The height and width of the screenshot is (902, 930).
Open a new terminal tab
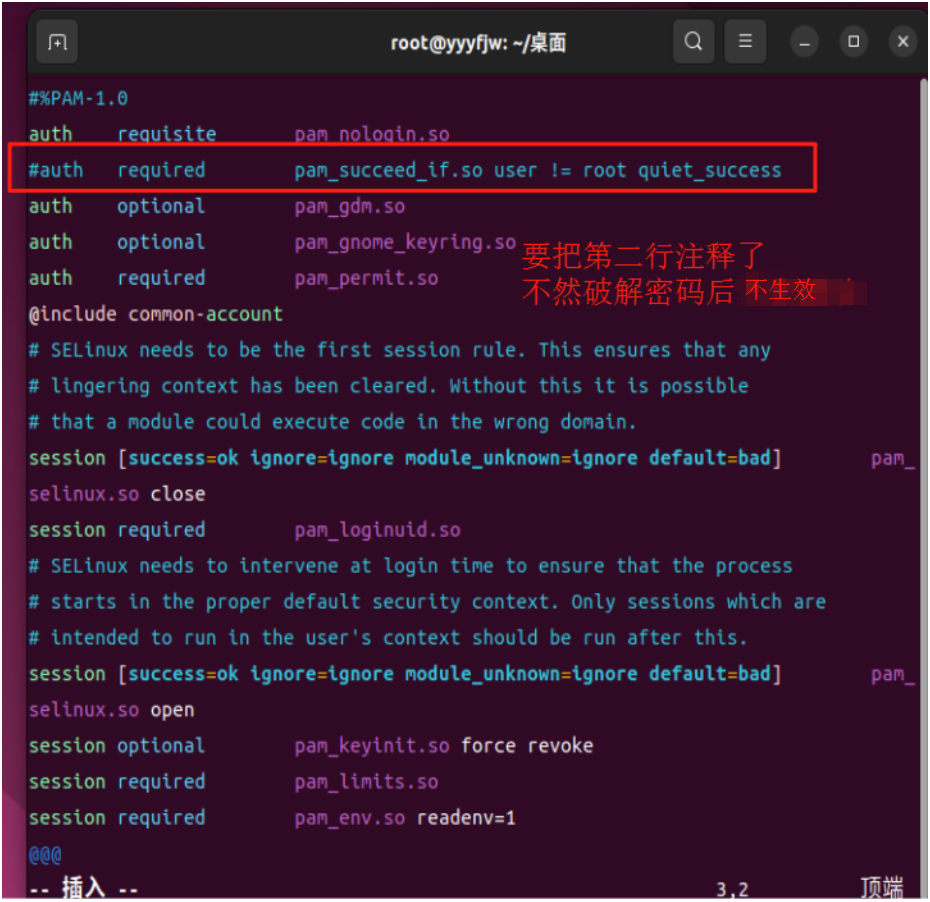pyautogui.click(x=57, y=42)
